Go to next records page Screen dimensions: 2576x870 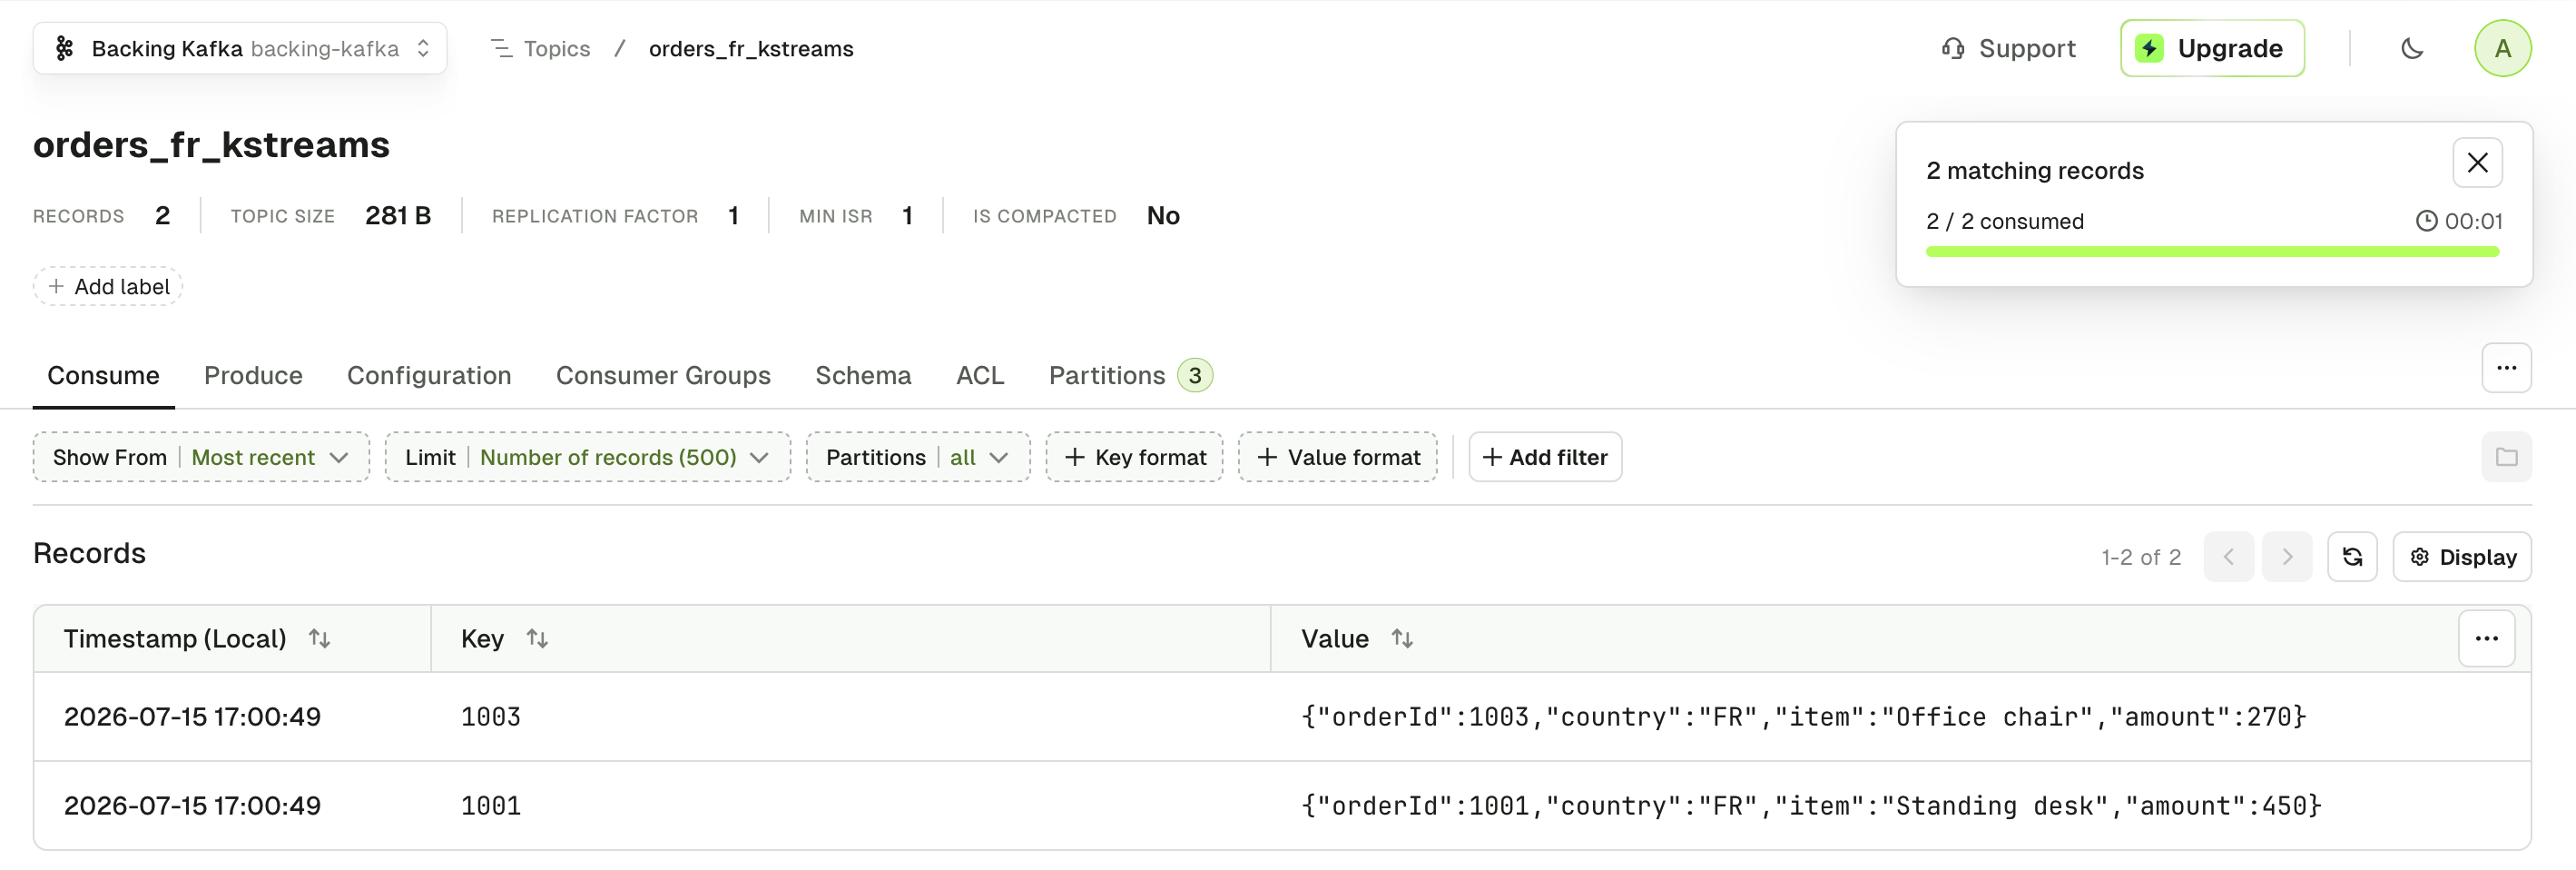click(2287, 557)
